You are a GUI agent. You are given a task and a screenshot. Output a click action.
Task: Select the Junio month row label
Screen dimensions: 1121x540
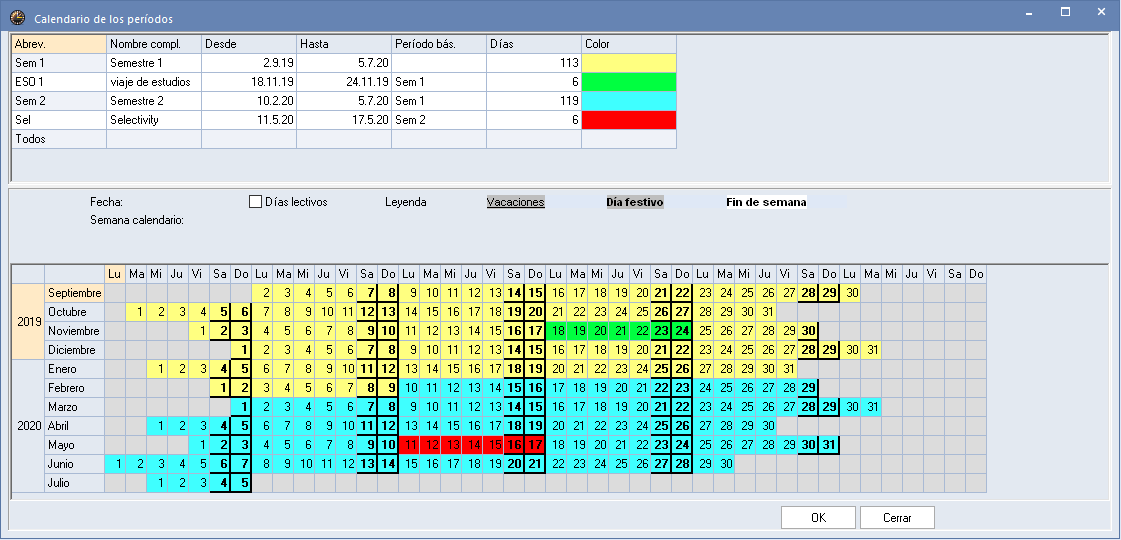tap(74, 463)
